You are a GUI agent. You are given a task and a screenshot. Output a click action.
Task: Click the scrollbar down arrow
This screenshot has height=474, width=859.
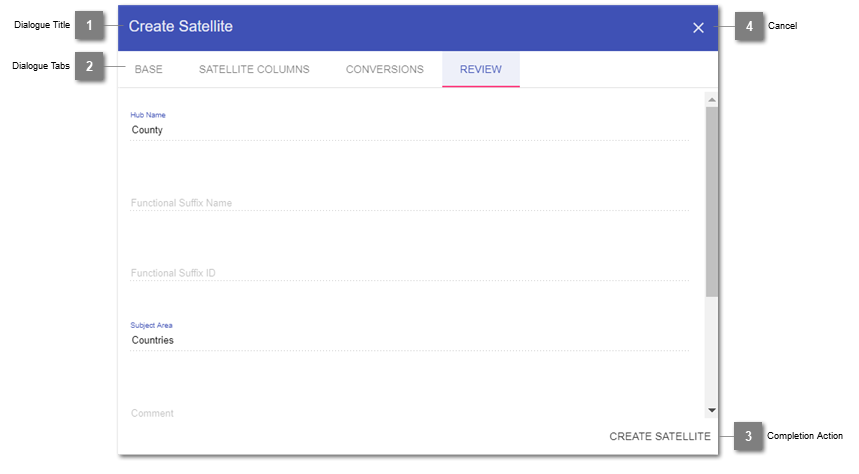(x=711, y=410)
